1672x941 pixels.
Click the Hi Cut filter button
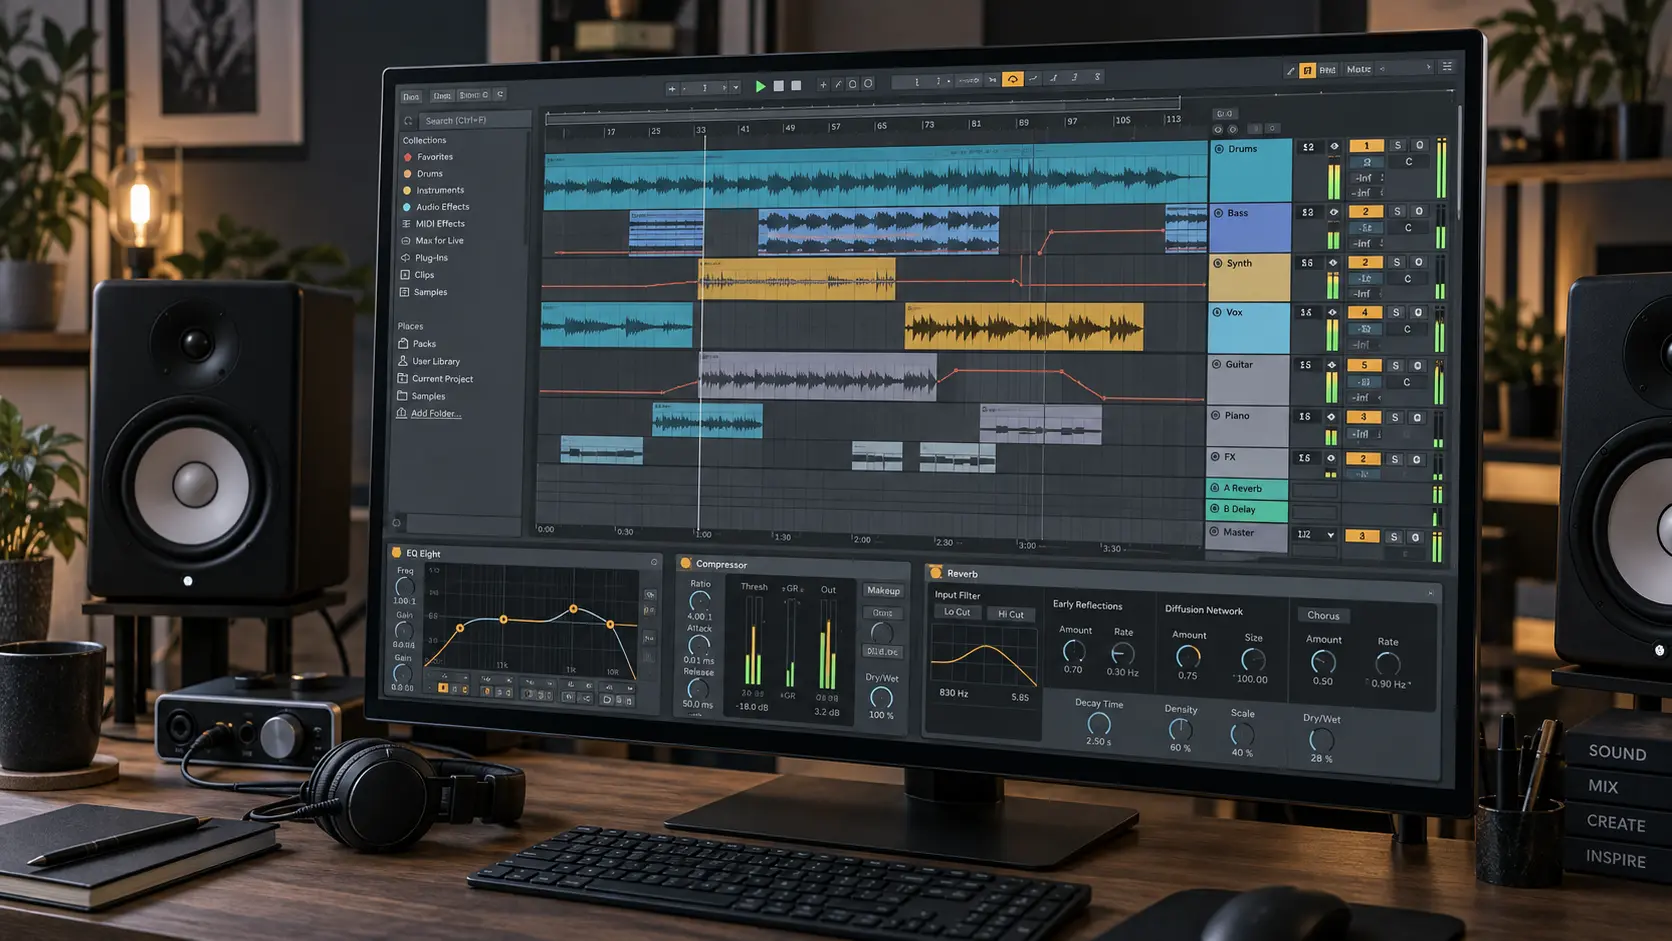1011,614
